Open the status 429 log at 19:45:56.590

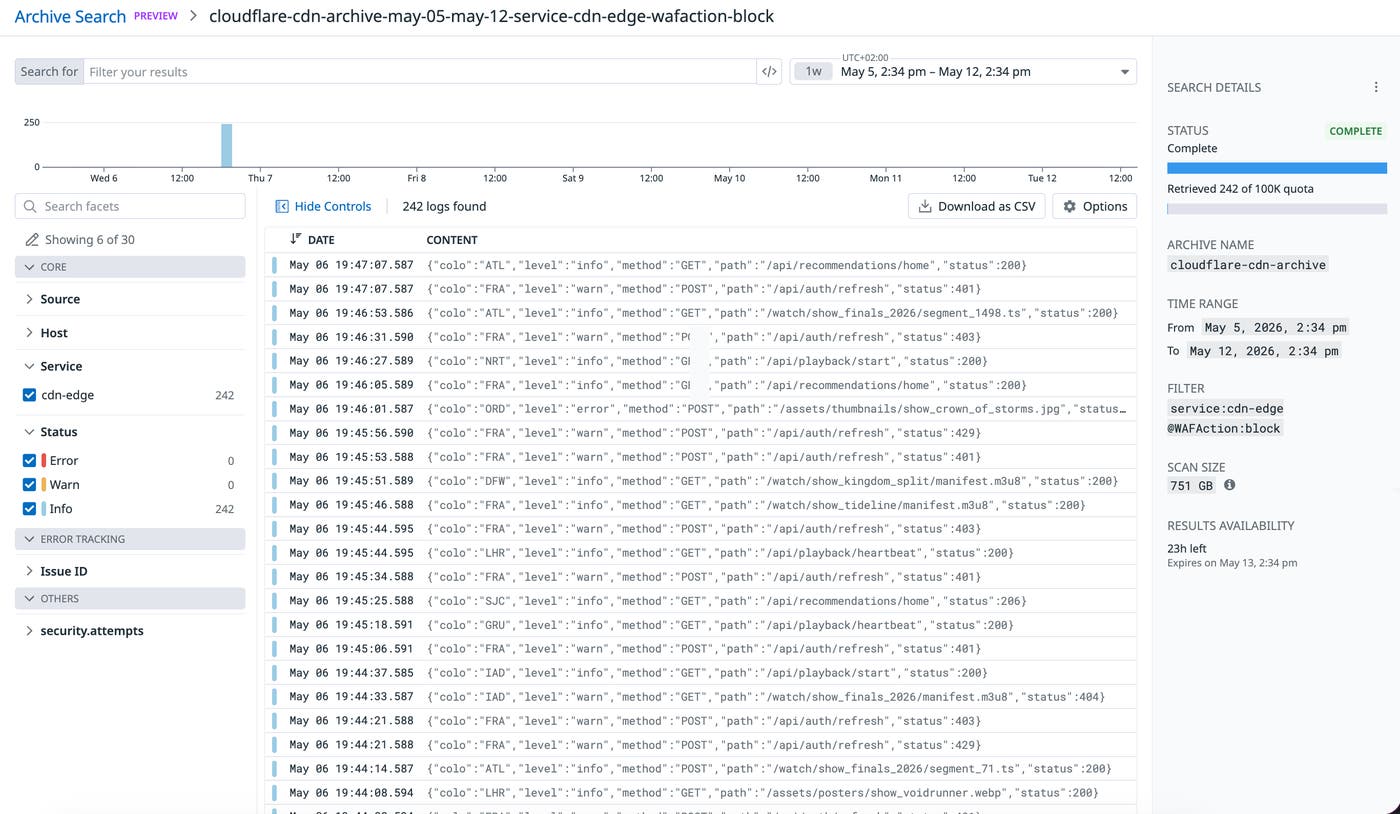(700, 433)
